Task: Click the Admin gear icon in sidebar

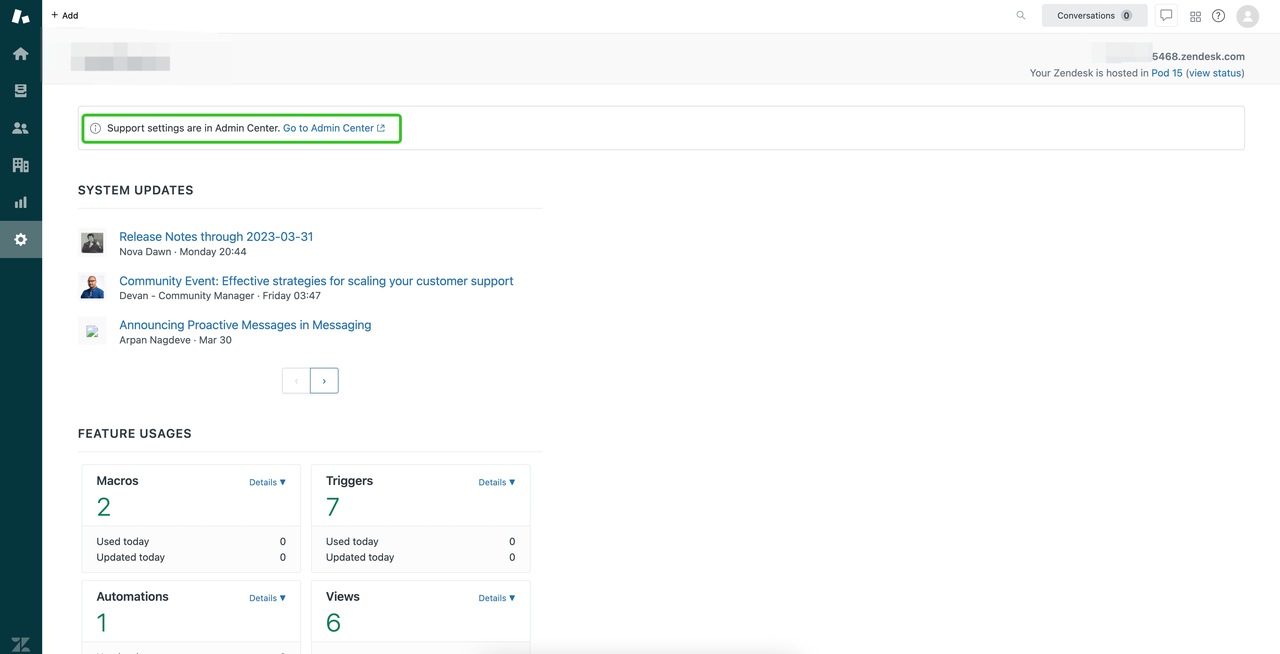Action: (20, 240)
